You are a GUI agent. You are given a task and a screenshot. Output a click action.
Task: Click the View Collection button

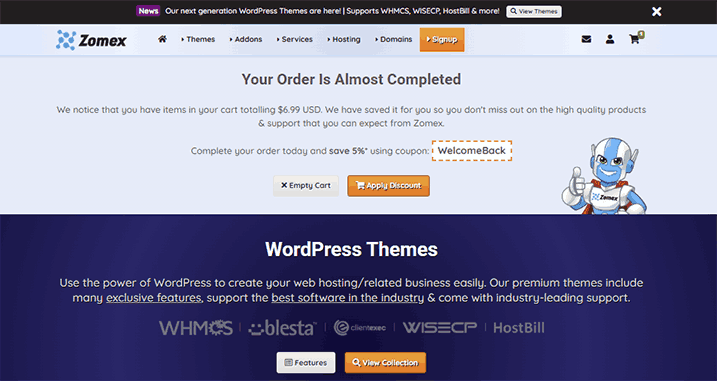385,363
